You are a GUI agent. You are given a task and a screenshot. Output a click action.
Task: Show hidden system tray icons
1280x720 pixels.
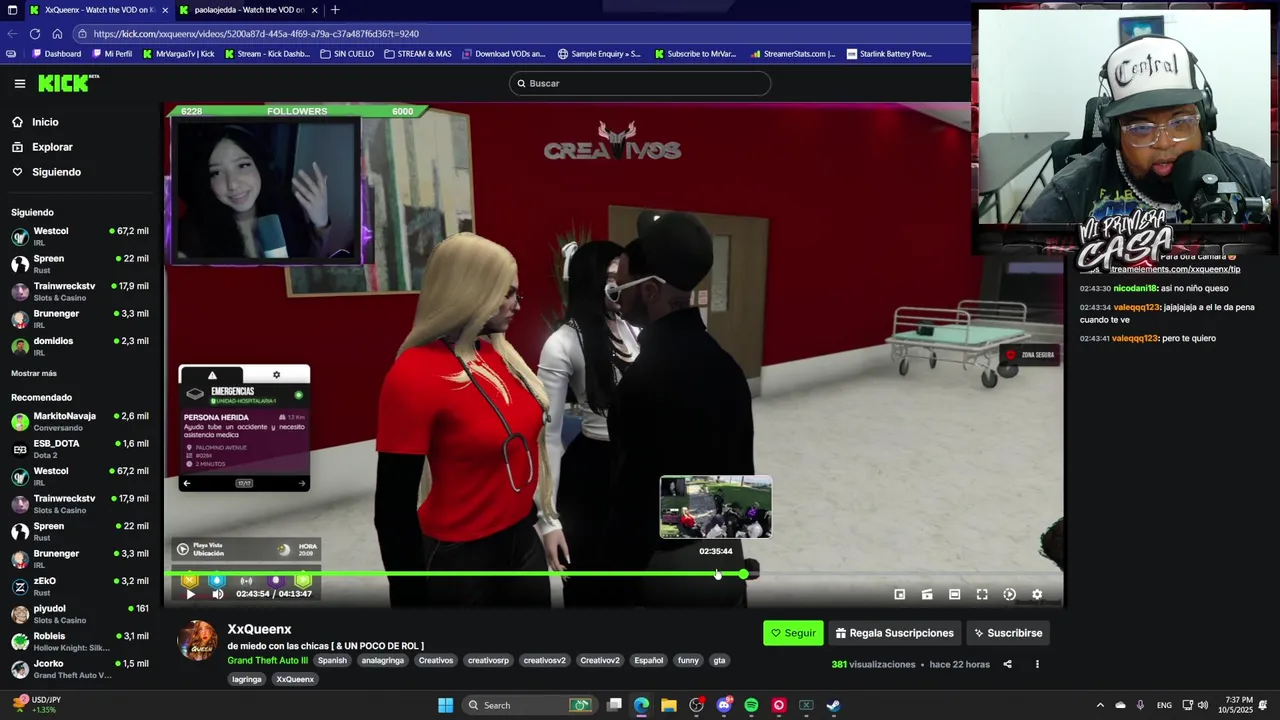(1100, 705)
